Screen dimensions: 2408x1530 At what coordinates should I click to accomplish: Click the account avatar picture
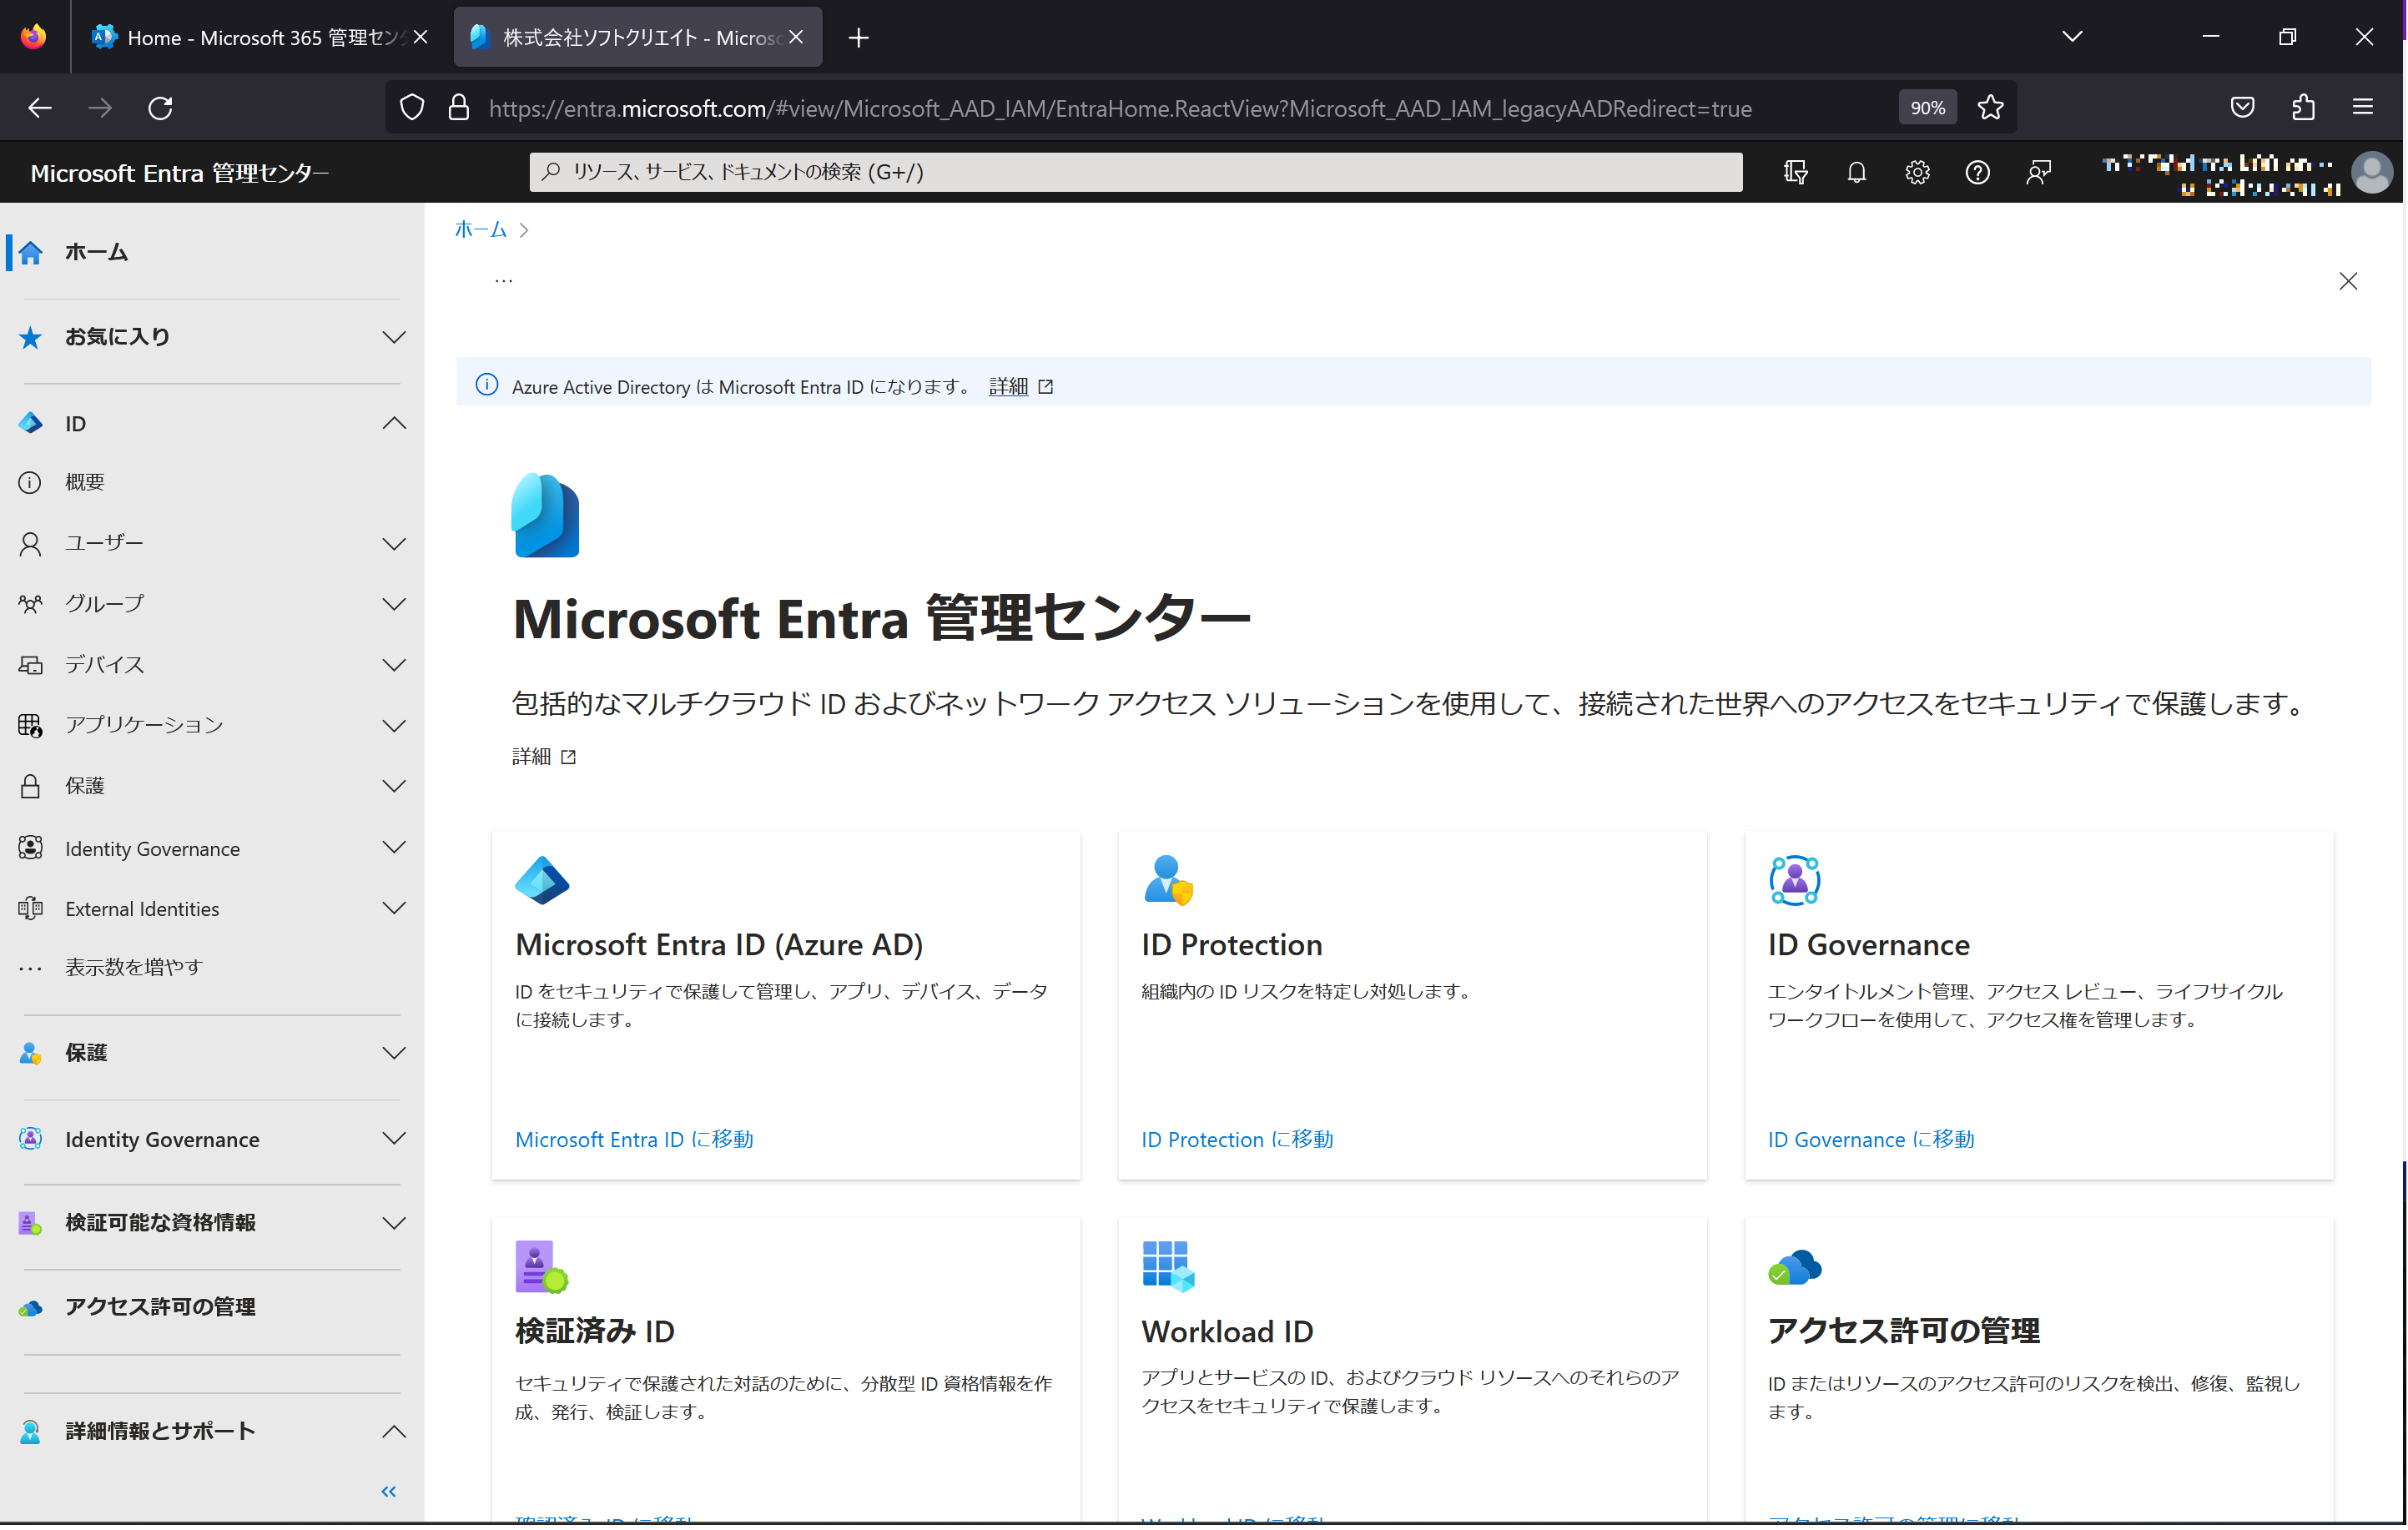point(2372,172)
